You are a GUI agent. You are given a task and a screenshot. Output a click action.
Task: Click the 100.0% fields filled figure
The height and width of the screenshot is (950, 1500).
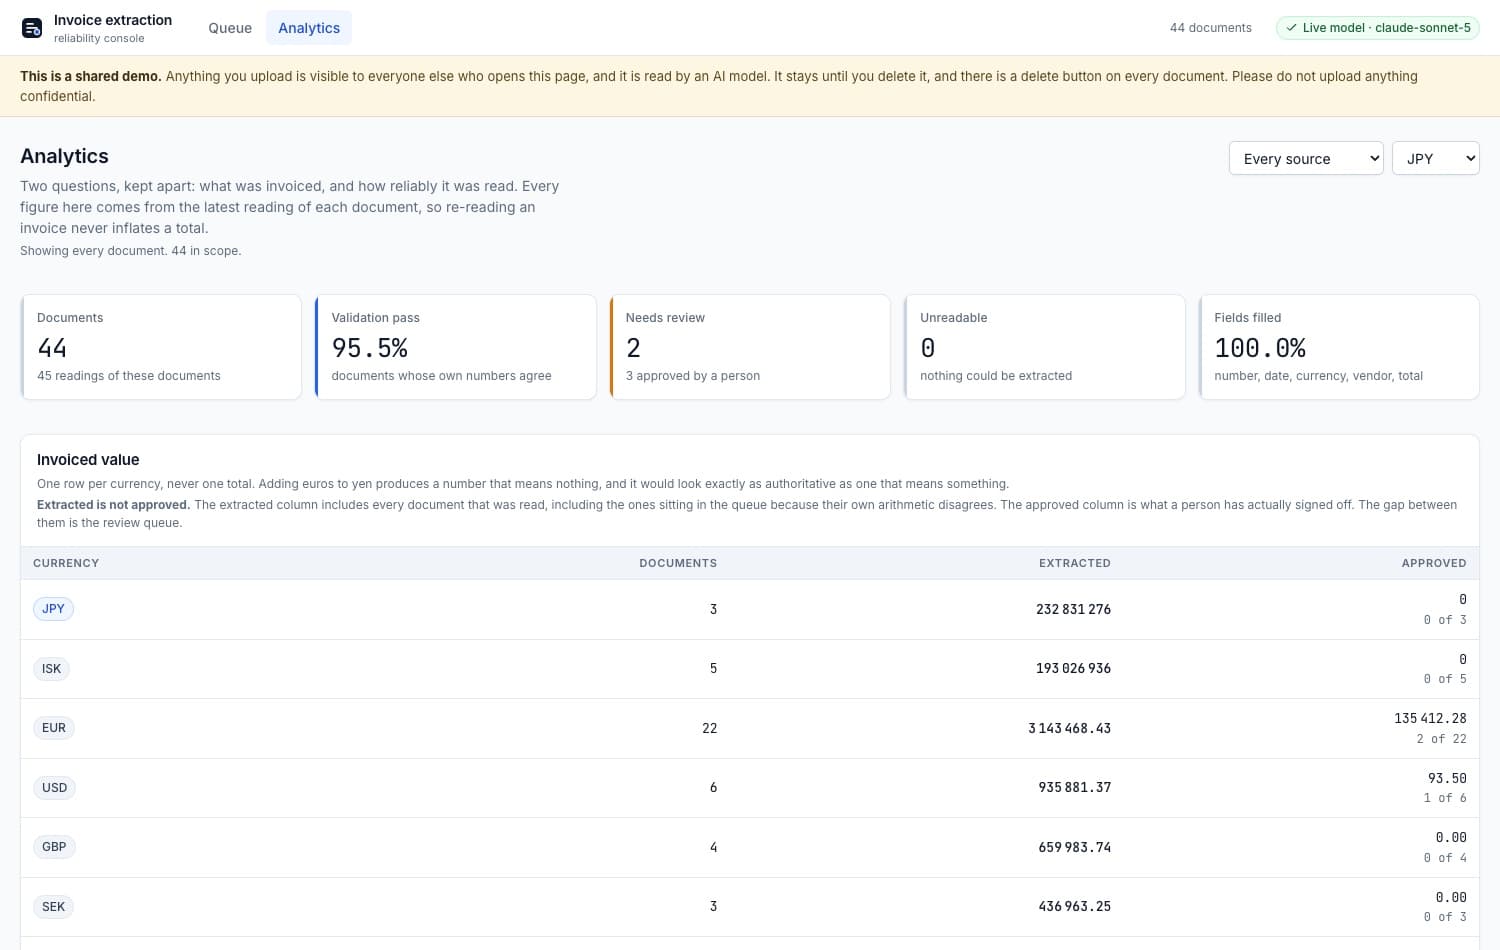pyautogui.click(x=1260, y=348)
